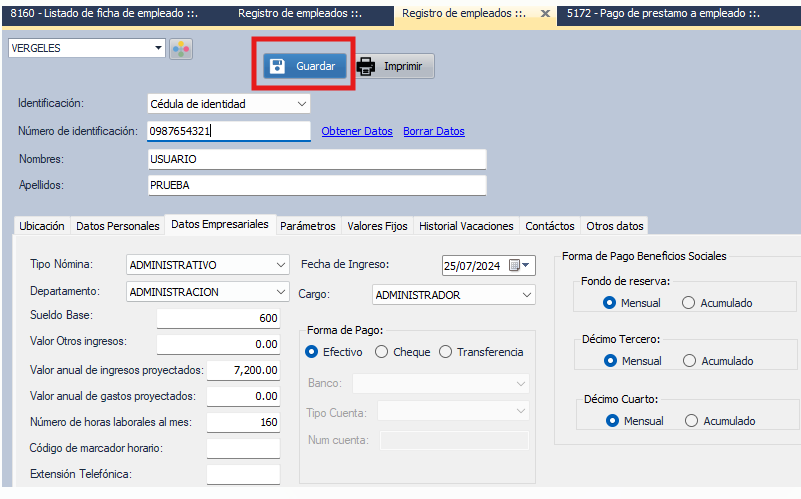Click the Guardar save button
The image size is (801, 499).
click(305, 66)
